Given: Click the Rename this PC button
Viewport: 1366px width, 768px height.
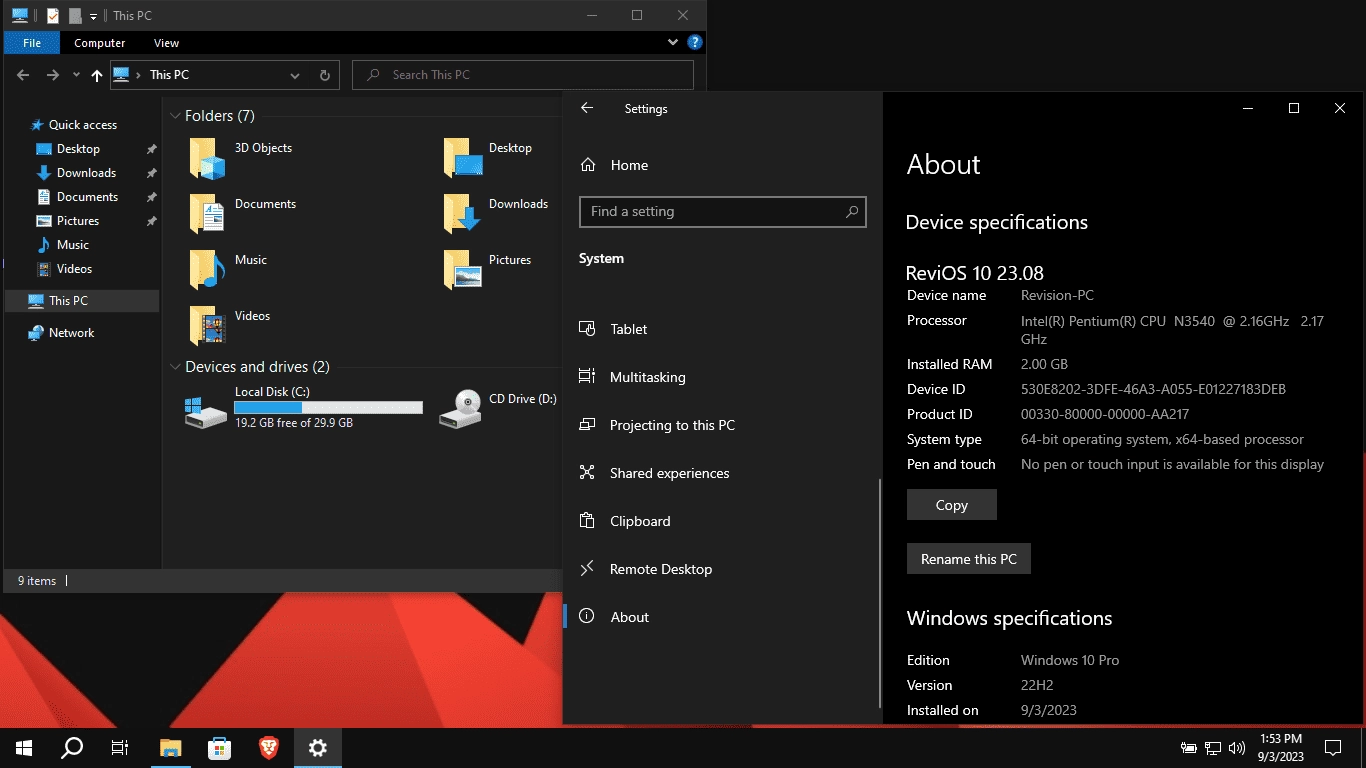Looking at the screenshot, I should [969, 559].
